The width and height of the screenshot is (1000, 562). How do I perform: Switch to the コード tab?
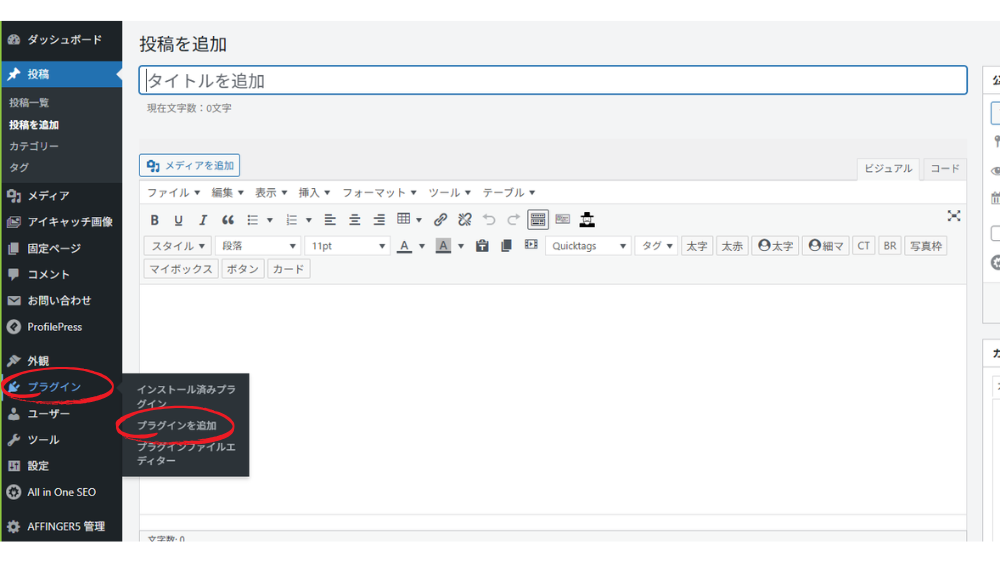coord(945,169)
